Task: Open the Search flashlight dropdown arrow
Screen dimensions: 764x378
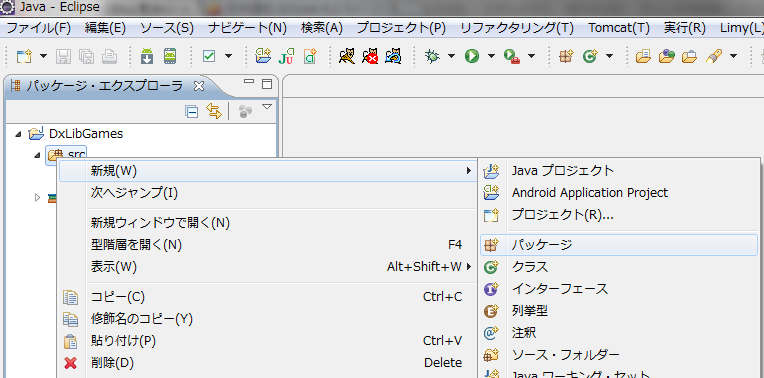Action: click(x=733, y=57)
